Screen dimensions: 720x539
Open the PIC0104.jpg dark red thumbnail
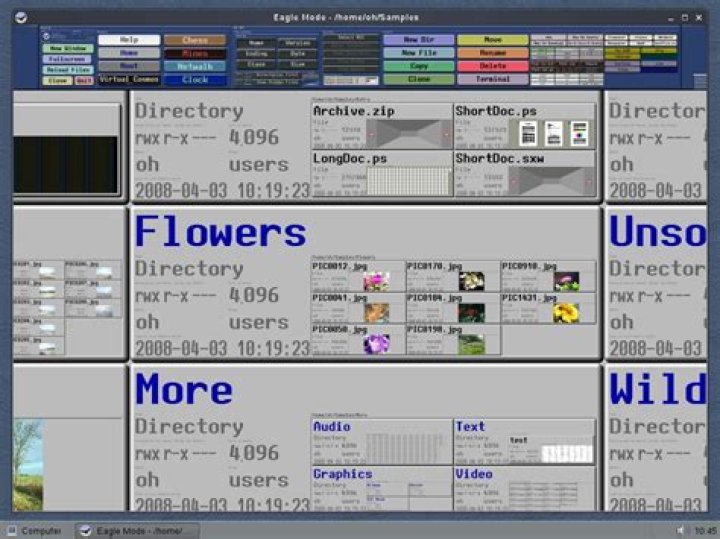(472, 313)
